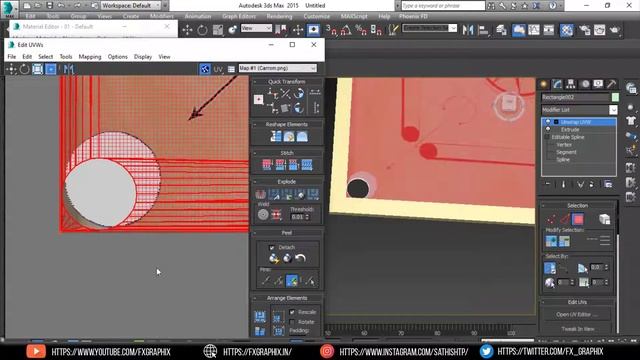Open Tools menu in Edit UVWs

(66, 57)
